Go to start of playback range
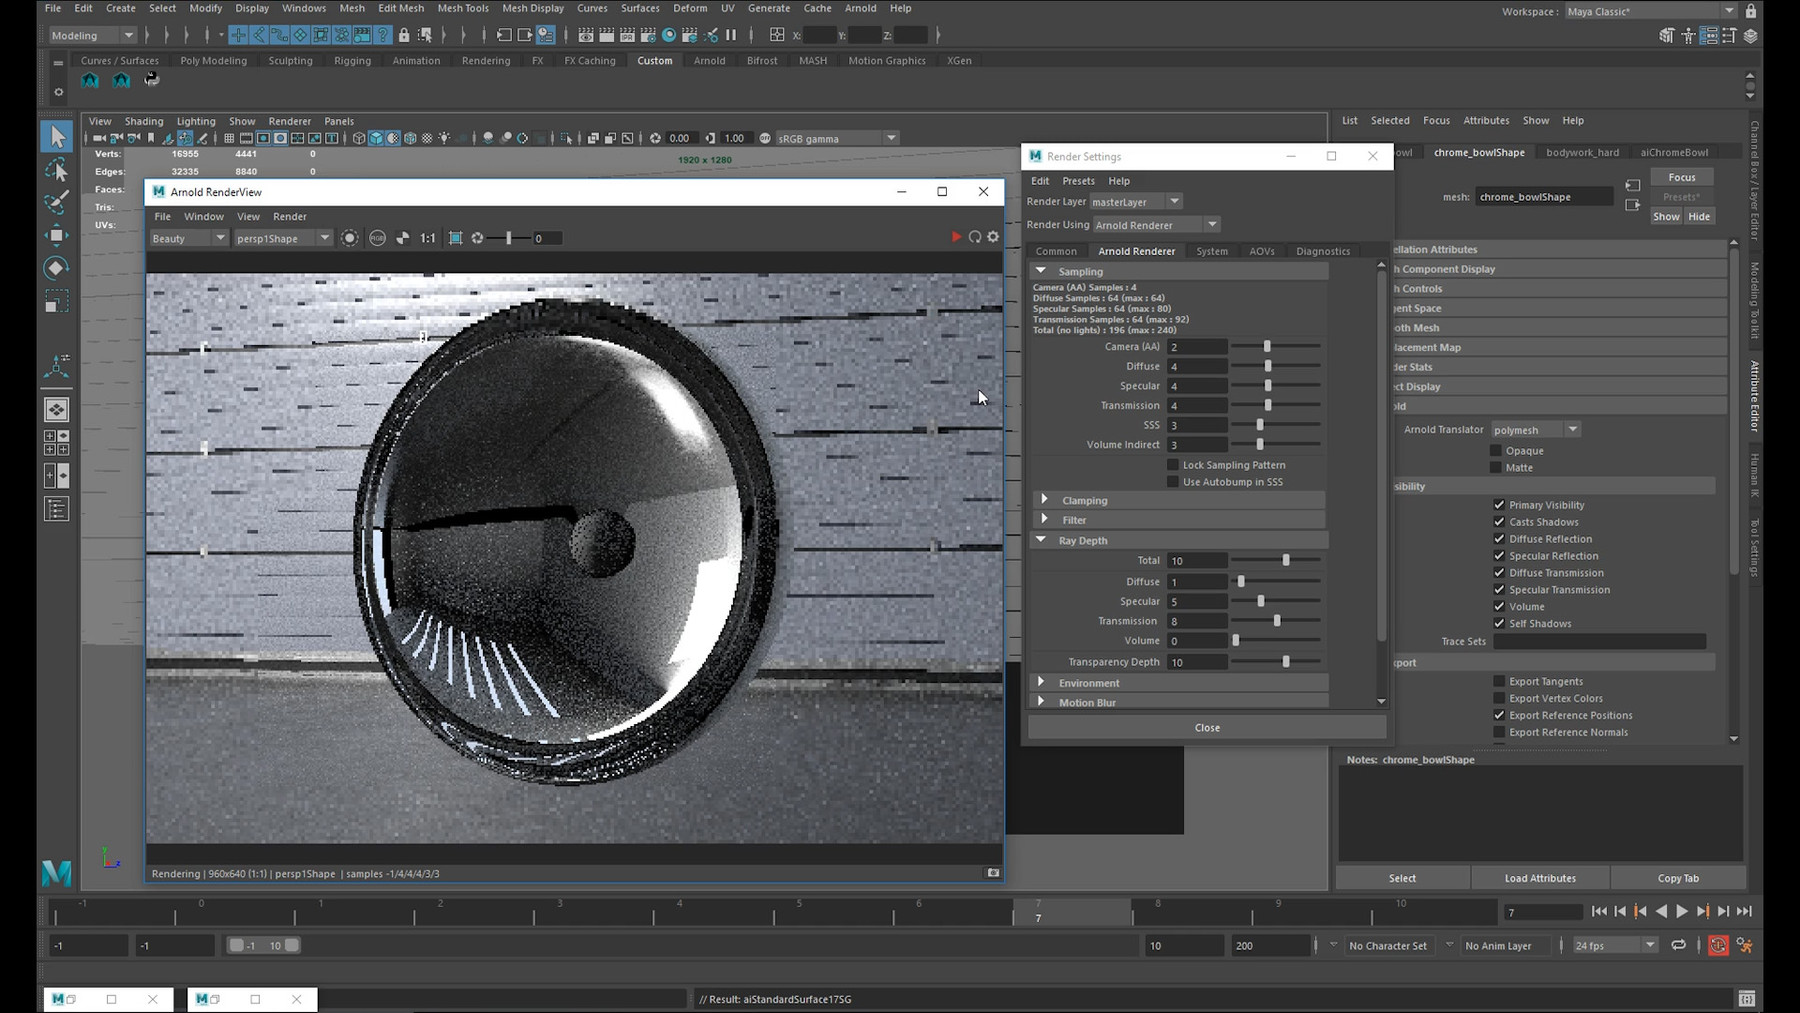 1599,911
